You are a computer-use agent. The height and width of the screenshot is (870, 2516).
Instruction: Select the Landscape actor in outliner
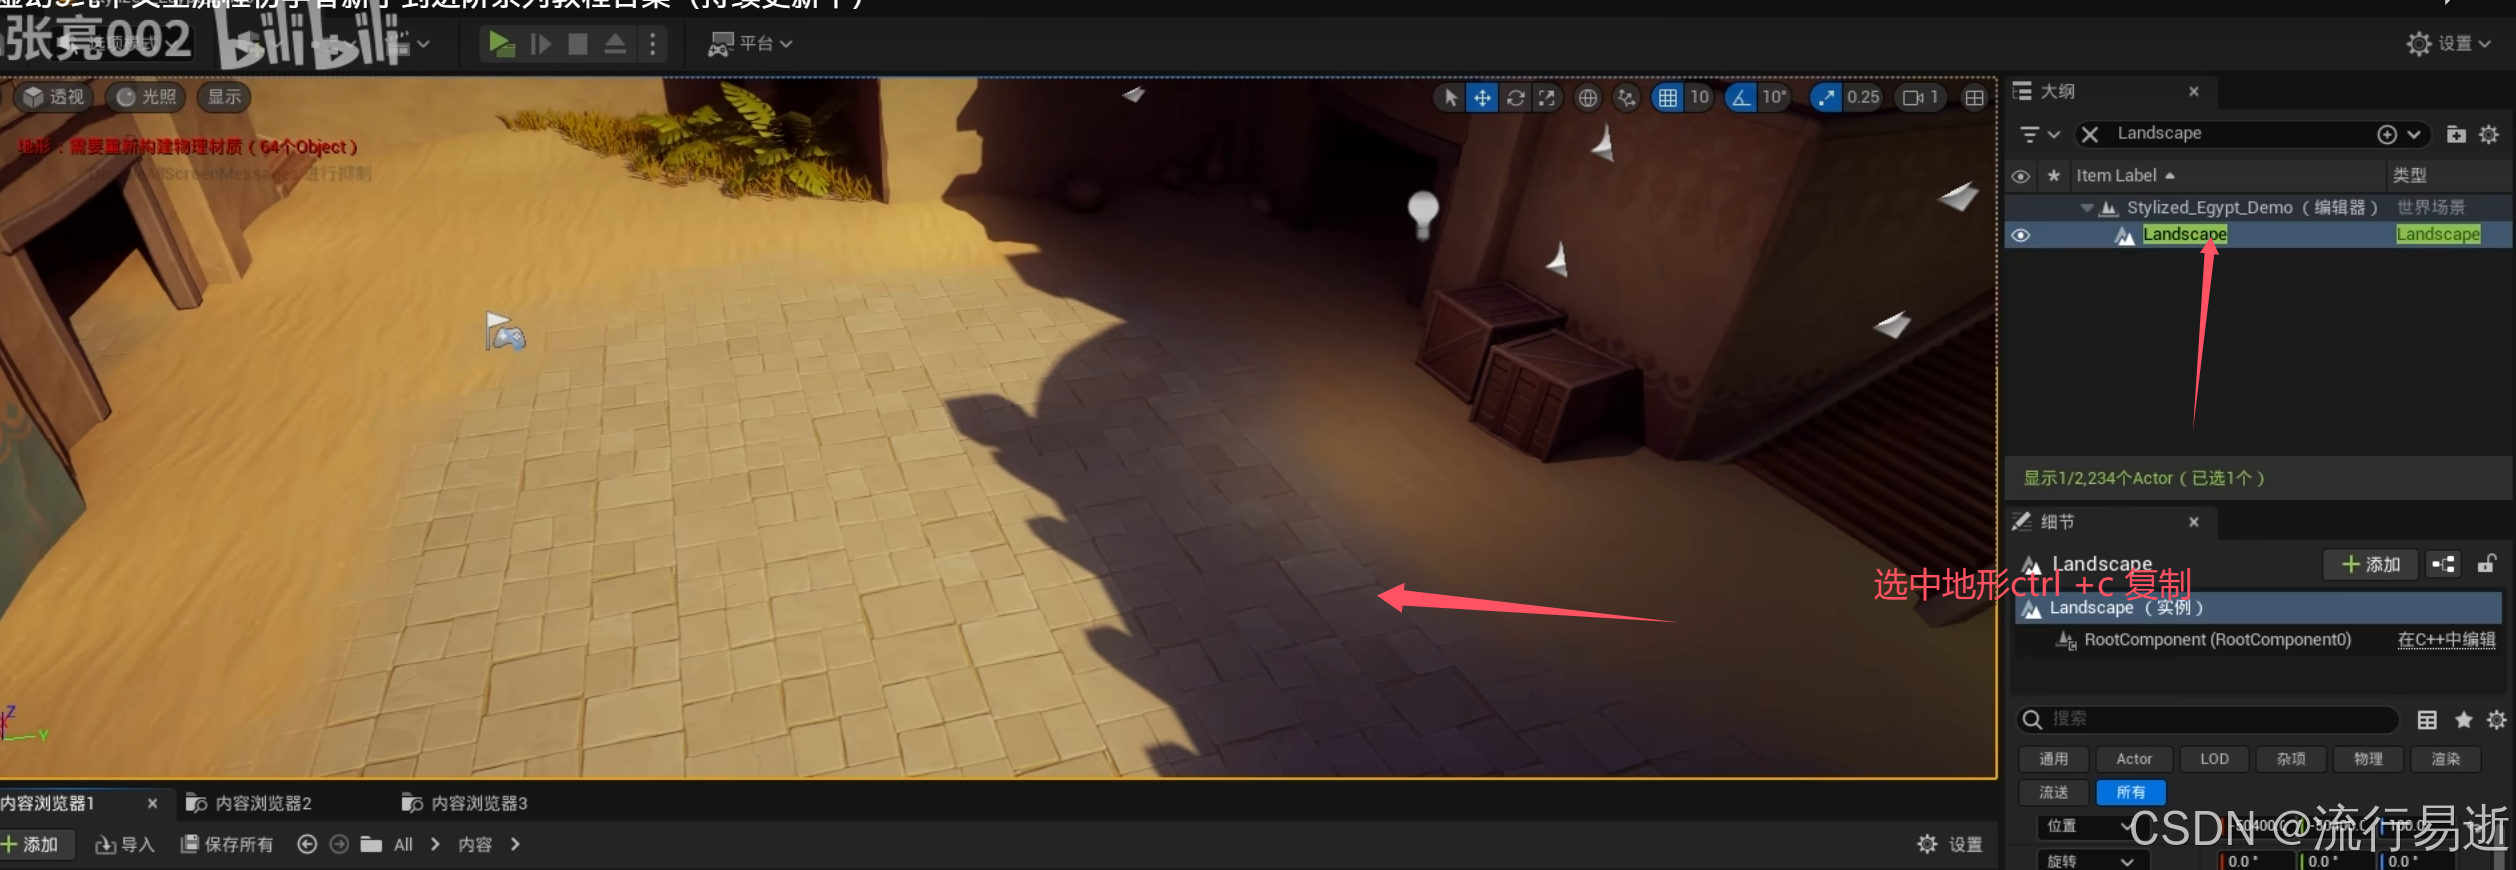pyautogui.click(x=2184, y=235)
